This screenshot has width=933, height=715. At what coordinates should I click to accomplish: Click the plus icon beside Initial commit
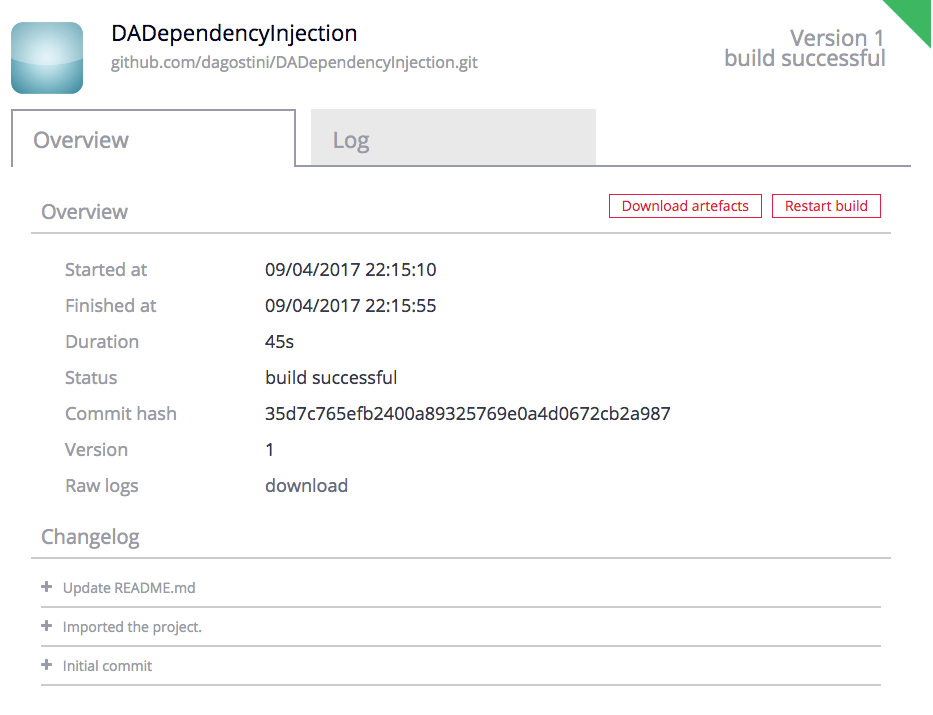(x=46, y=665)
